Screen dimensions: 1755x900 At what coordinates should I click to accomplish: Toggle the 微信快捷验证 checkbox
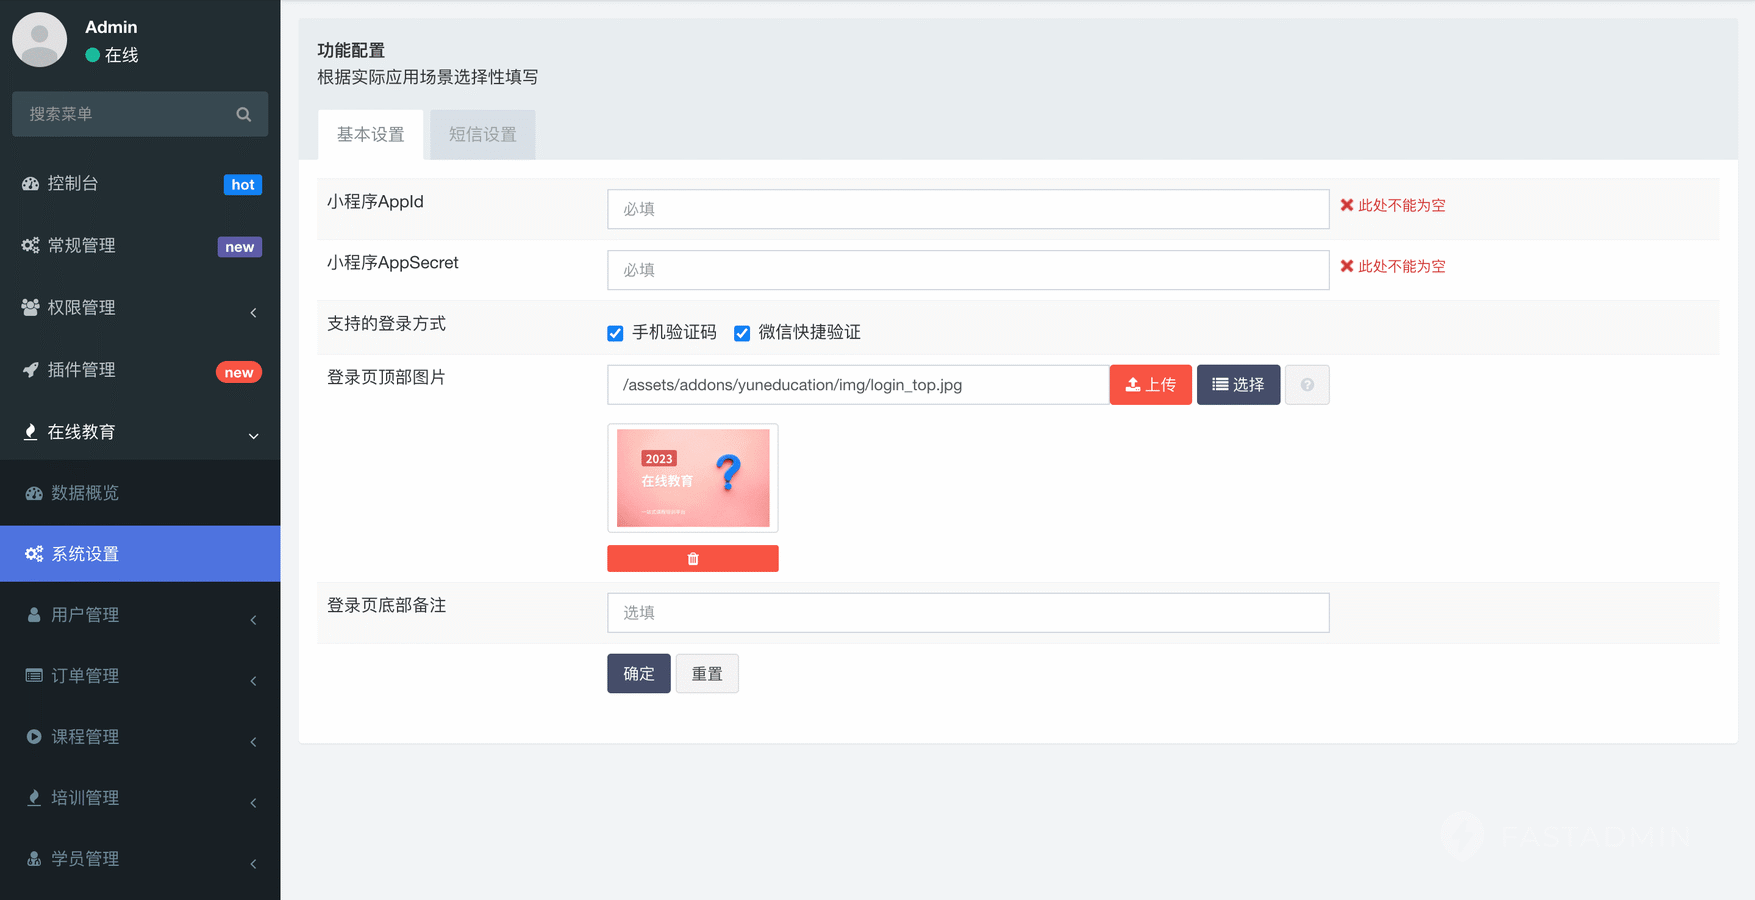coord(742,333)
